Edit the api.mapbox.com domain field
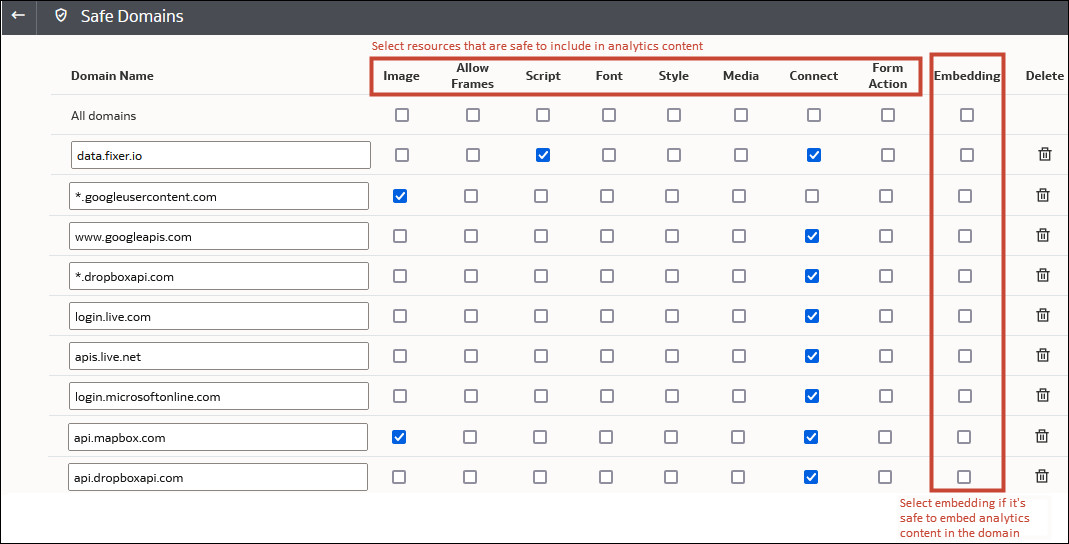Image resolution: width=1069 pixels, height=544 pixels. point(218,437)
